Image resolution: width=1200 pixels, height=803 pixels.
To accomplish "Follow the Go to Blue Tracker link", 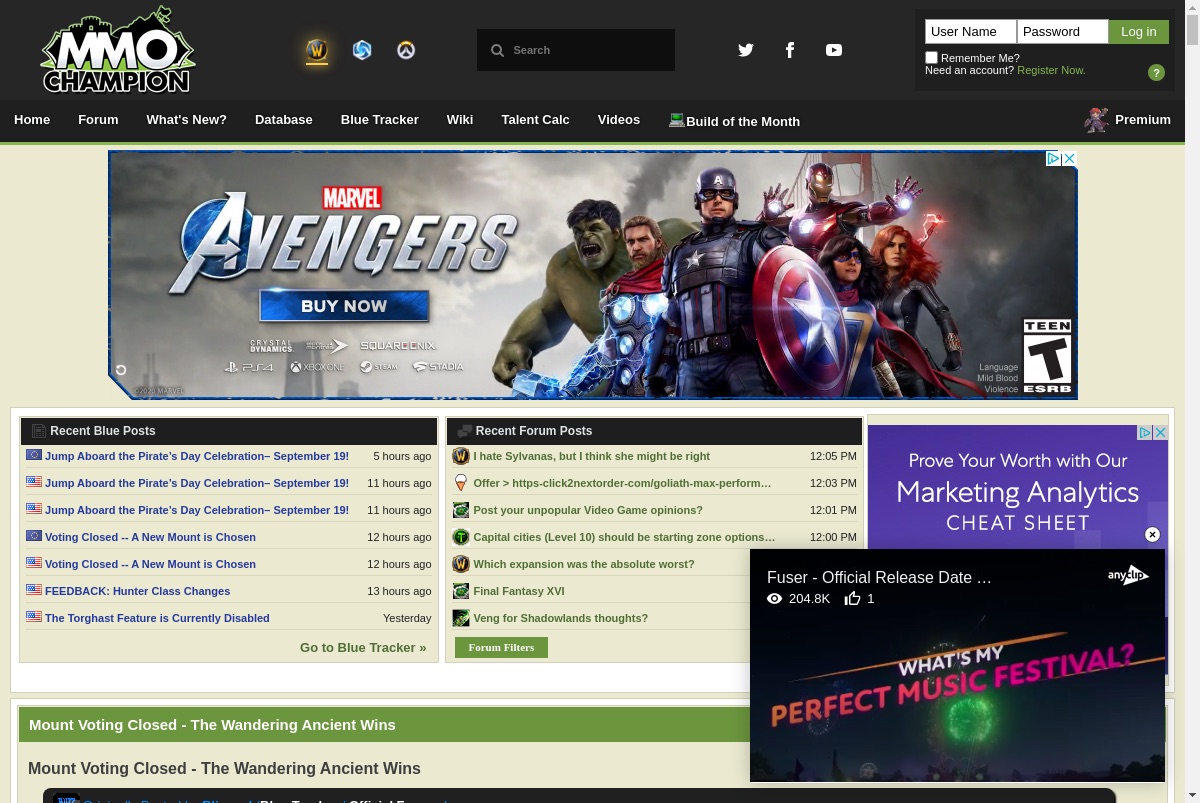I will coord(363,647).
